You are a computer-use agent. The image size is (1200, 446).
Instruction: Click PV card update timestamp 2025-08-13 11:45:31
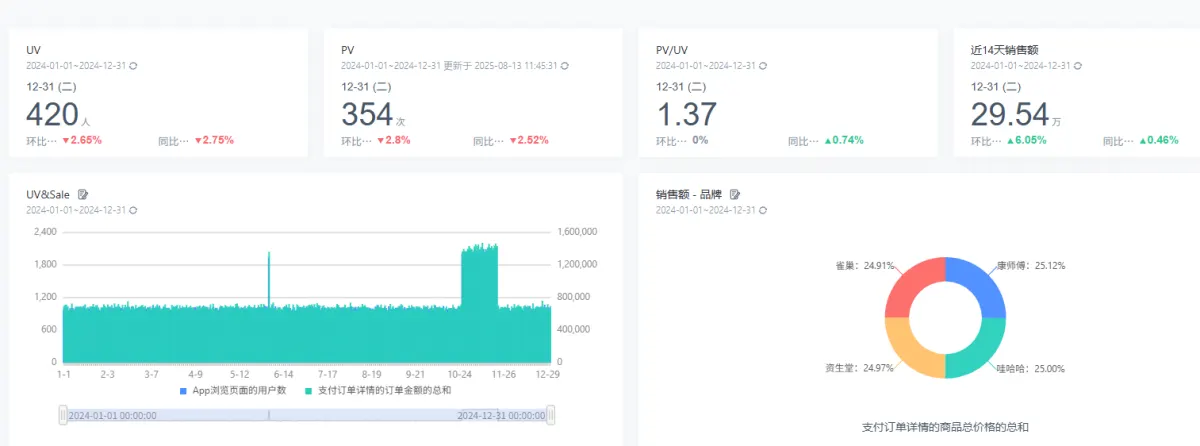click(509, 65)
